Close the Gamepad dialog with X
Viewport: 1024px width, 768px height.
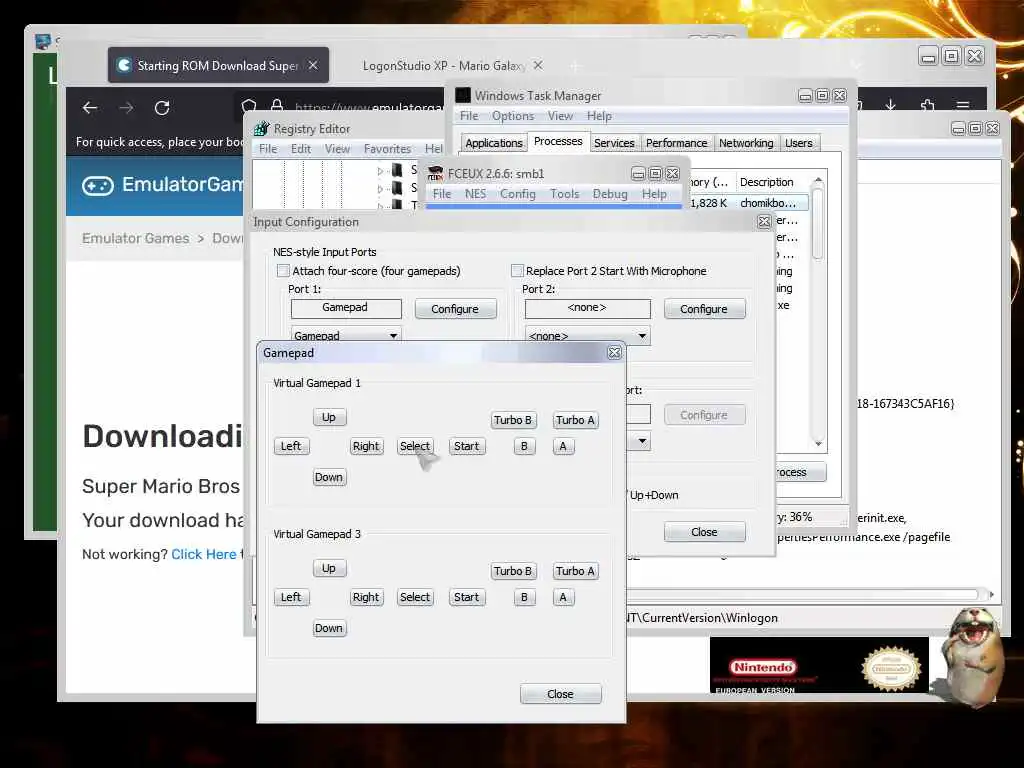pos(615,353)
